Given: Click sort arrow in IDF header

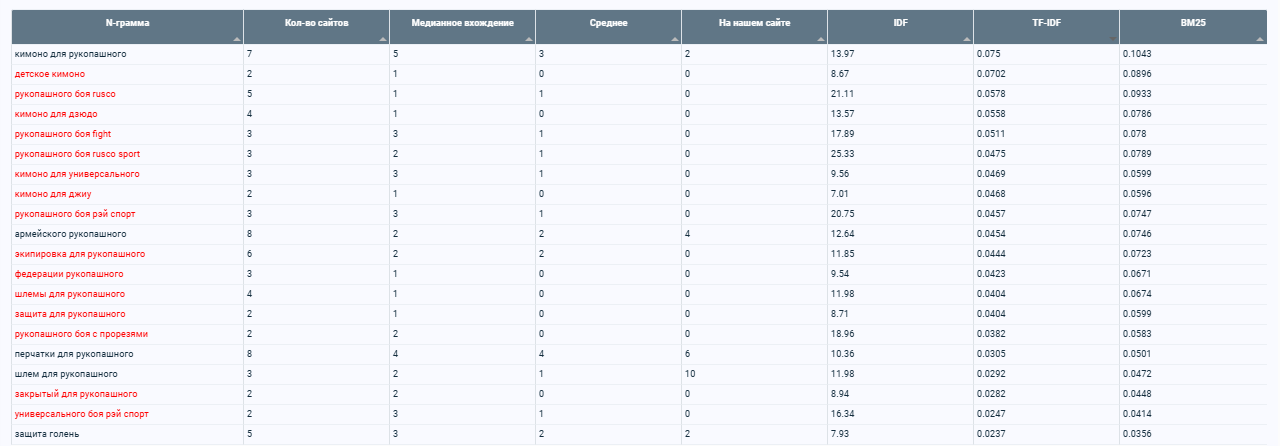Looking at the screenshot, I should (966, 38).
